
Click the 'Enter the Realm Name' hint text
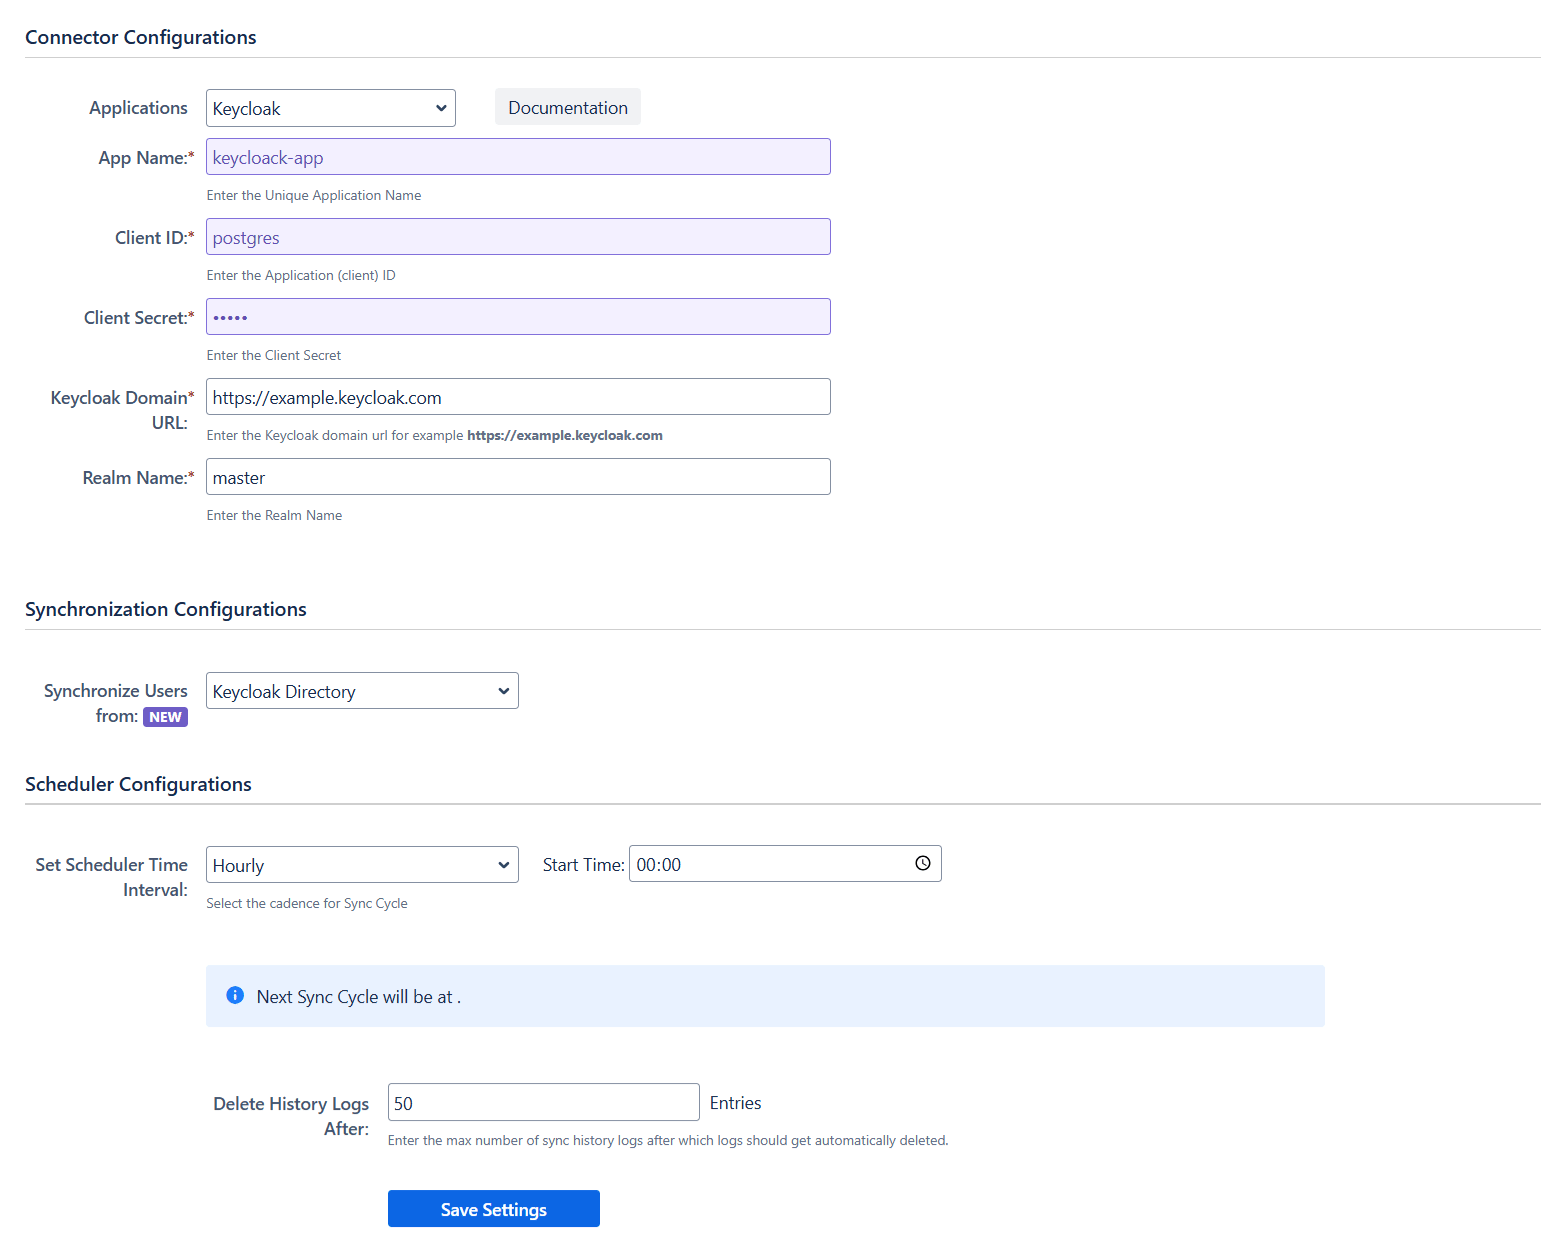click(x=274, y=515)
